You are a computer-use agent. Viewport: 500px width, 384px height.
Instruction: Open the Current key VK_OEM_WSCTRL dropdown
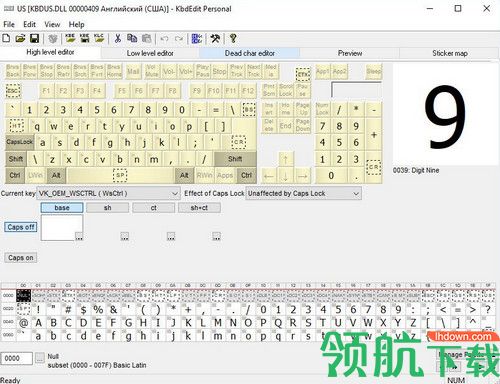(108, 193)
